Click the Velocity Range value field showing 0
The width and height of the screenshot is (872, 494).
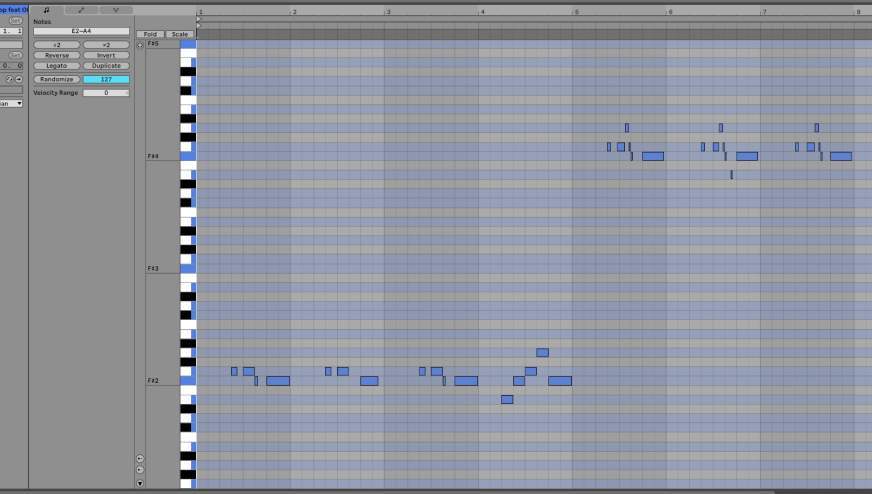point(106,93)
